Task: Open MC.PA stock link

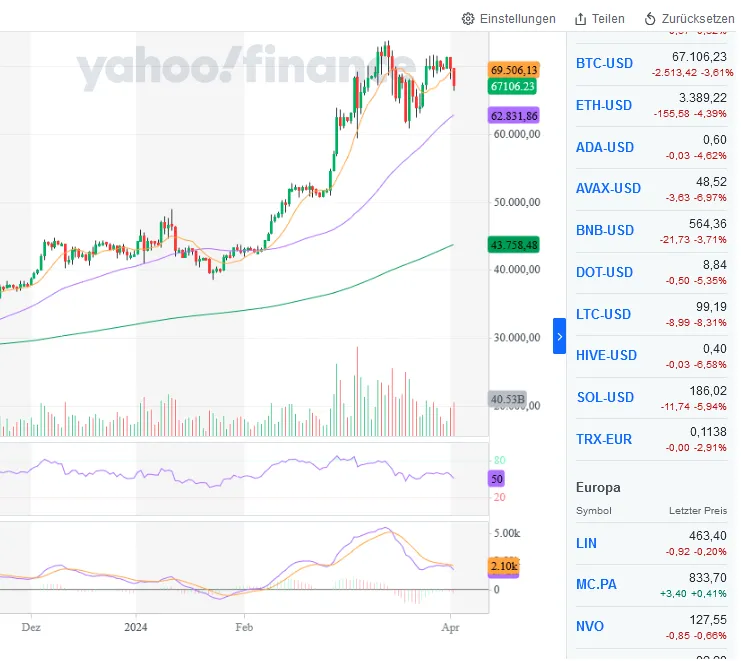Action: (596, 584)
